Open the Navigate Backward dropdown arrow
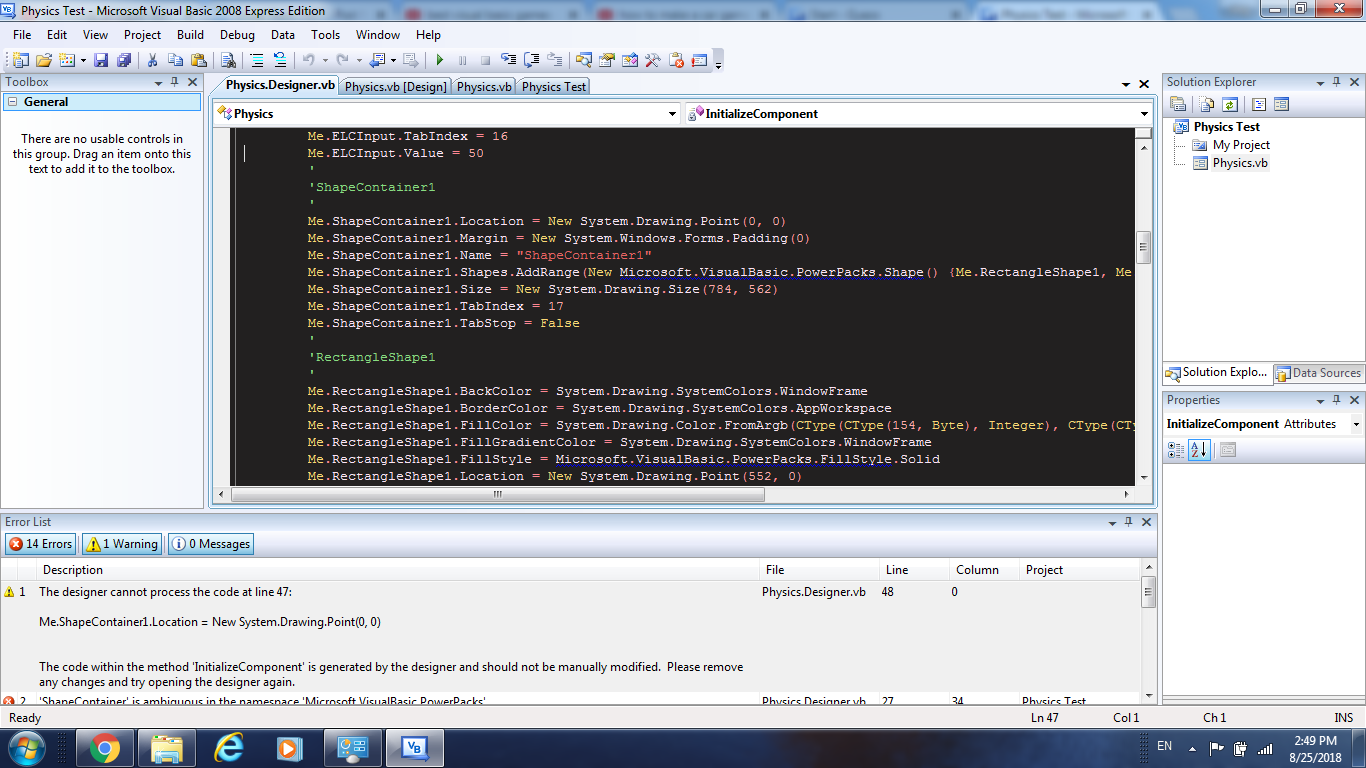1366x768 pixels. click(x=393, y=60)
